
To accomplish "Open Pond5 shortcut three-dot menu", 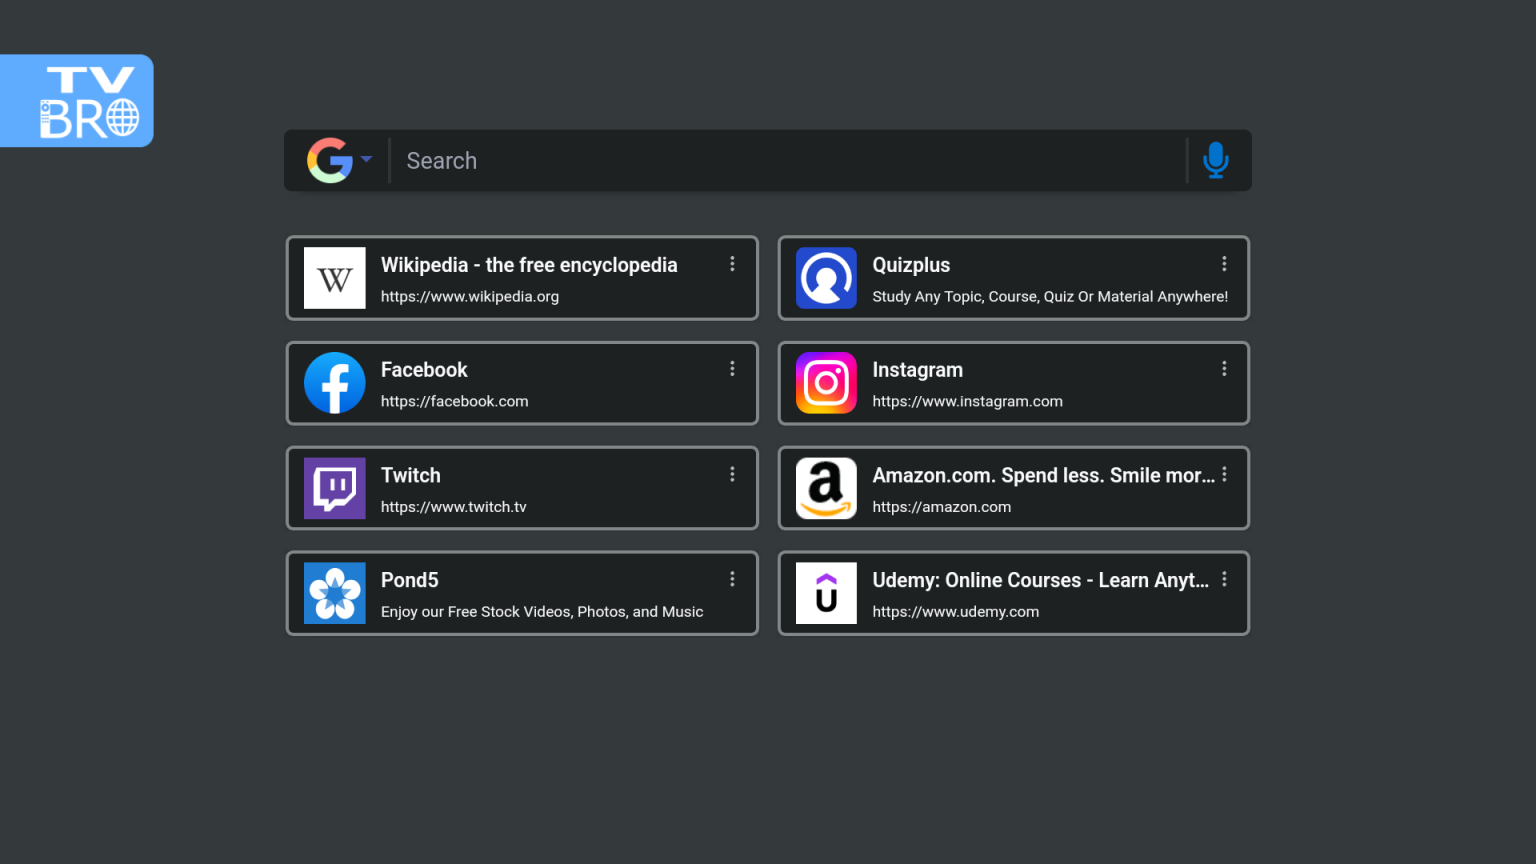I will click(x=732, y=579).
